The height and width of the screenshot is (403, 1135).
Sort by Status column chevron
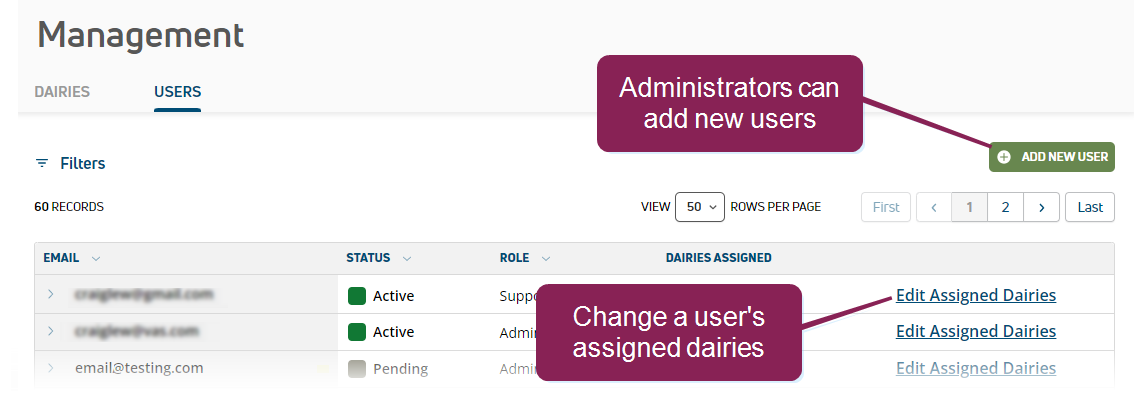coord(407,258)
